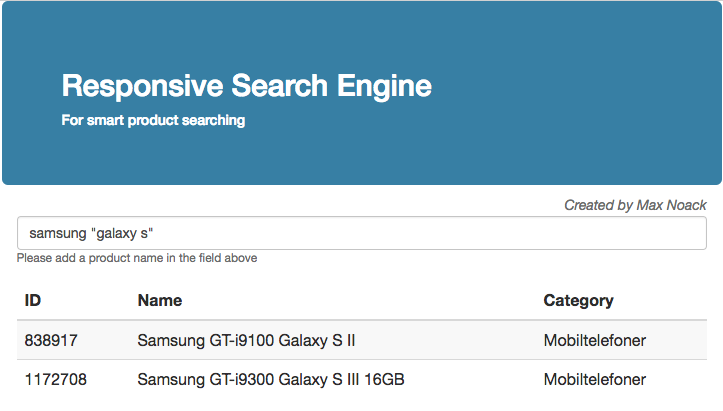Select the Samsung GT-i9300 Galaxy S III name

(270, 380)
